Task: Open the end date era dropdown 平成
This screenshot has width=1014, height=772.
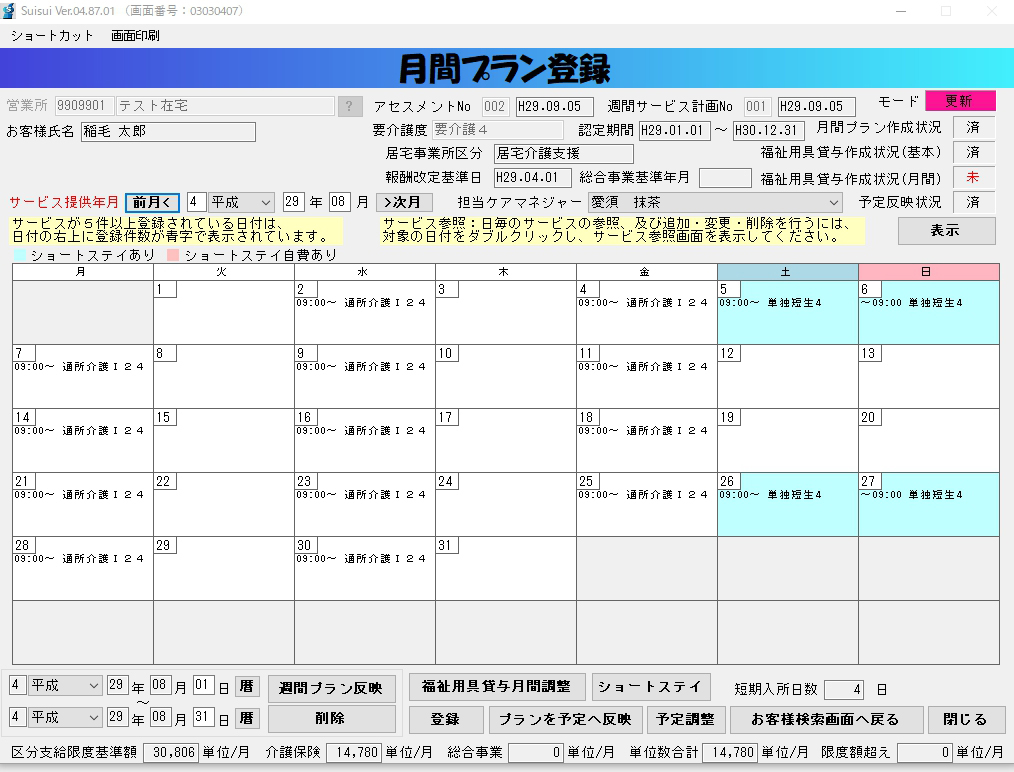Action: point(65,717)
